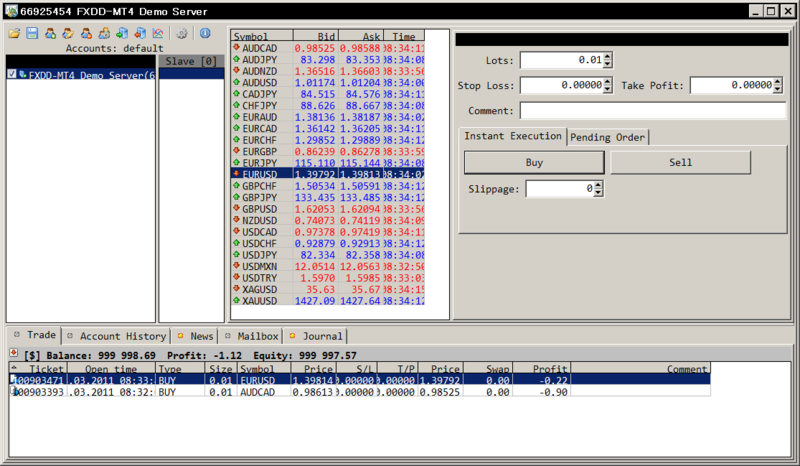
Task: Click the Lots input field
Action: click(562, 60)
